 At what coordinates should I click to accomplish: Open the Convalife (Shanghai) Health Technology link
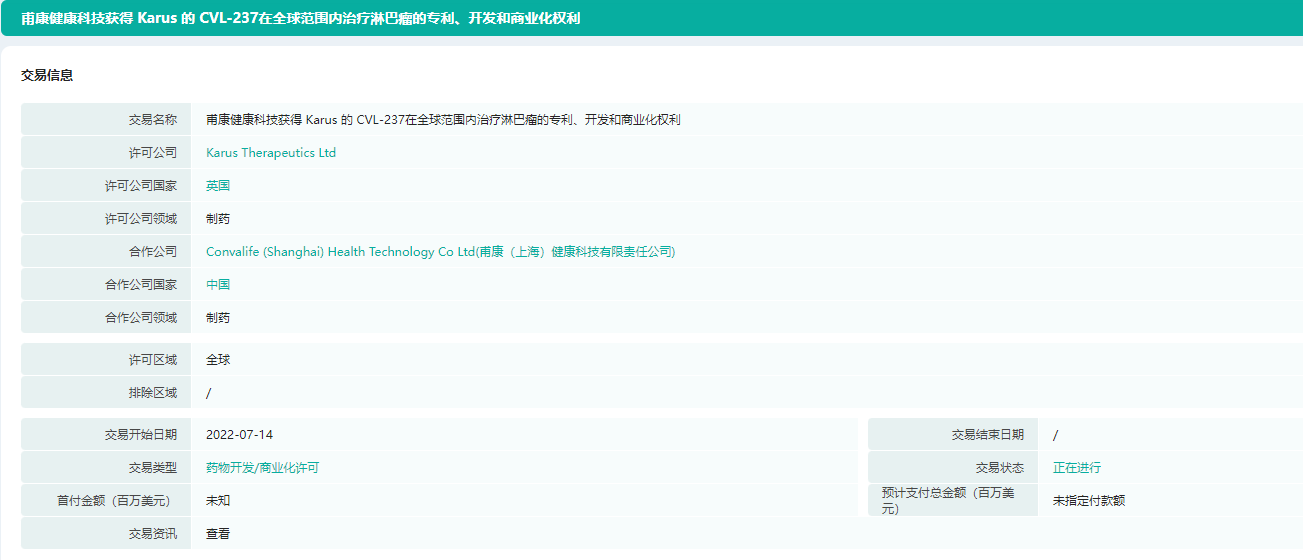[440, 252]
